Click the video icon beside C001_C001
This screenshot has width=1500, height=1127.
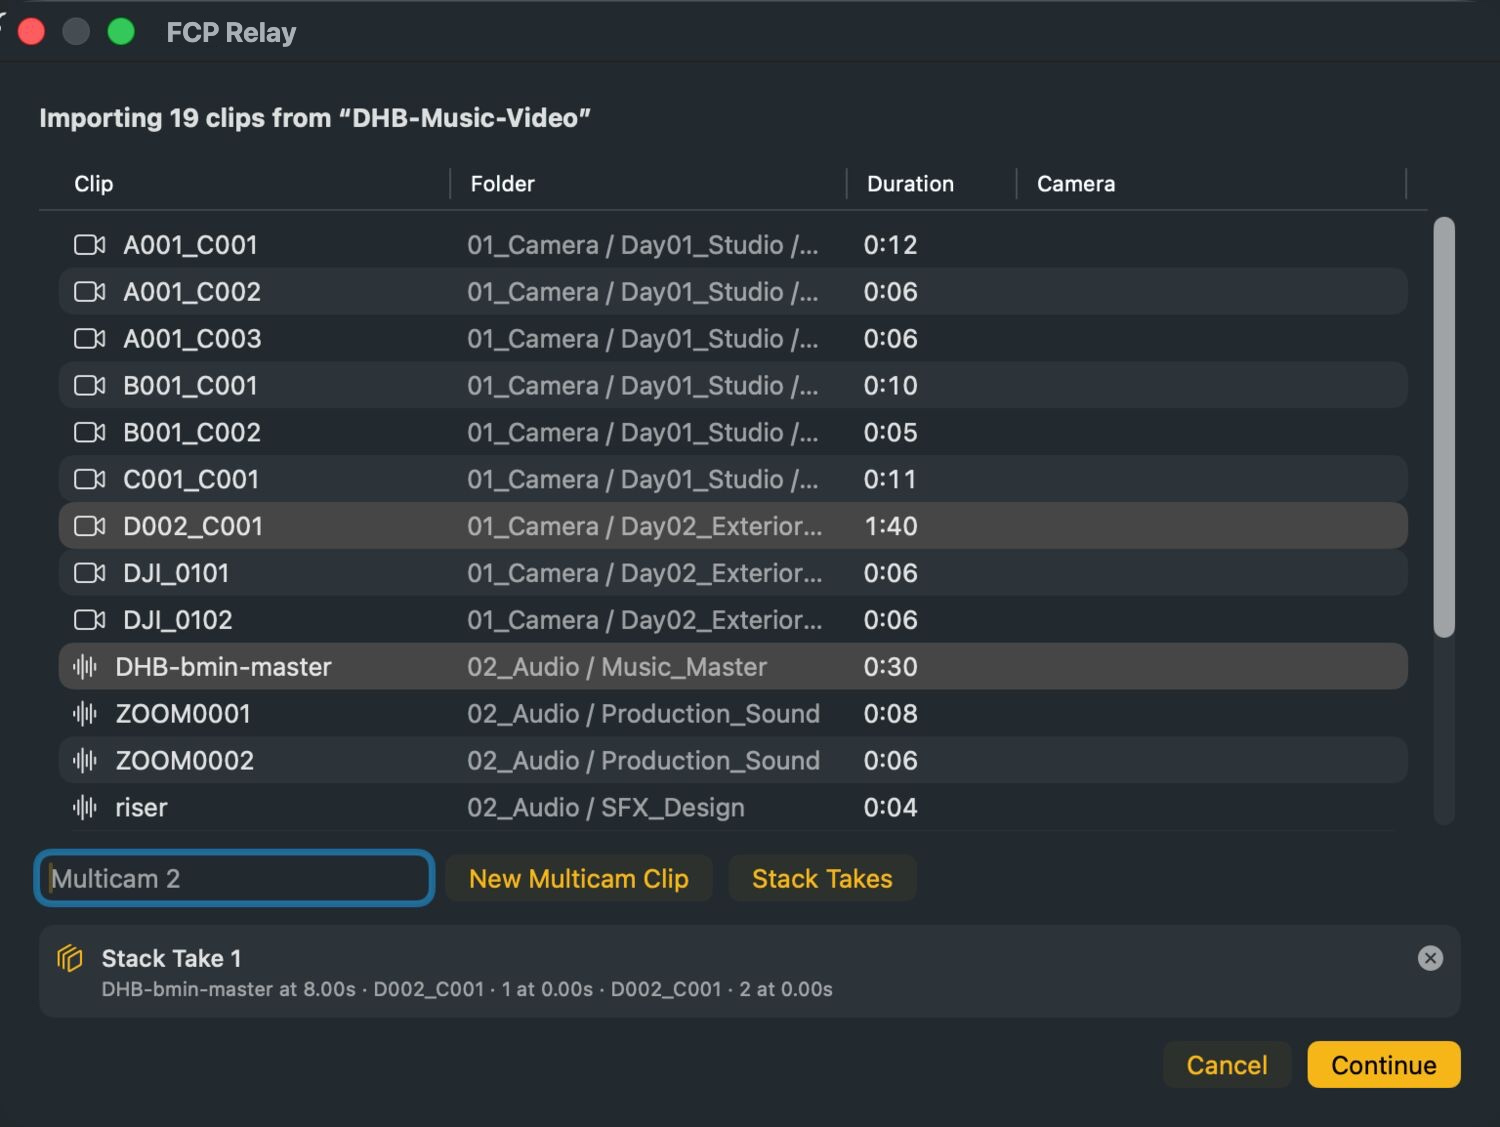90,480
